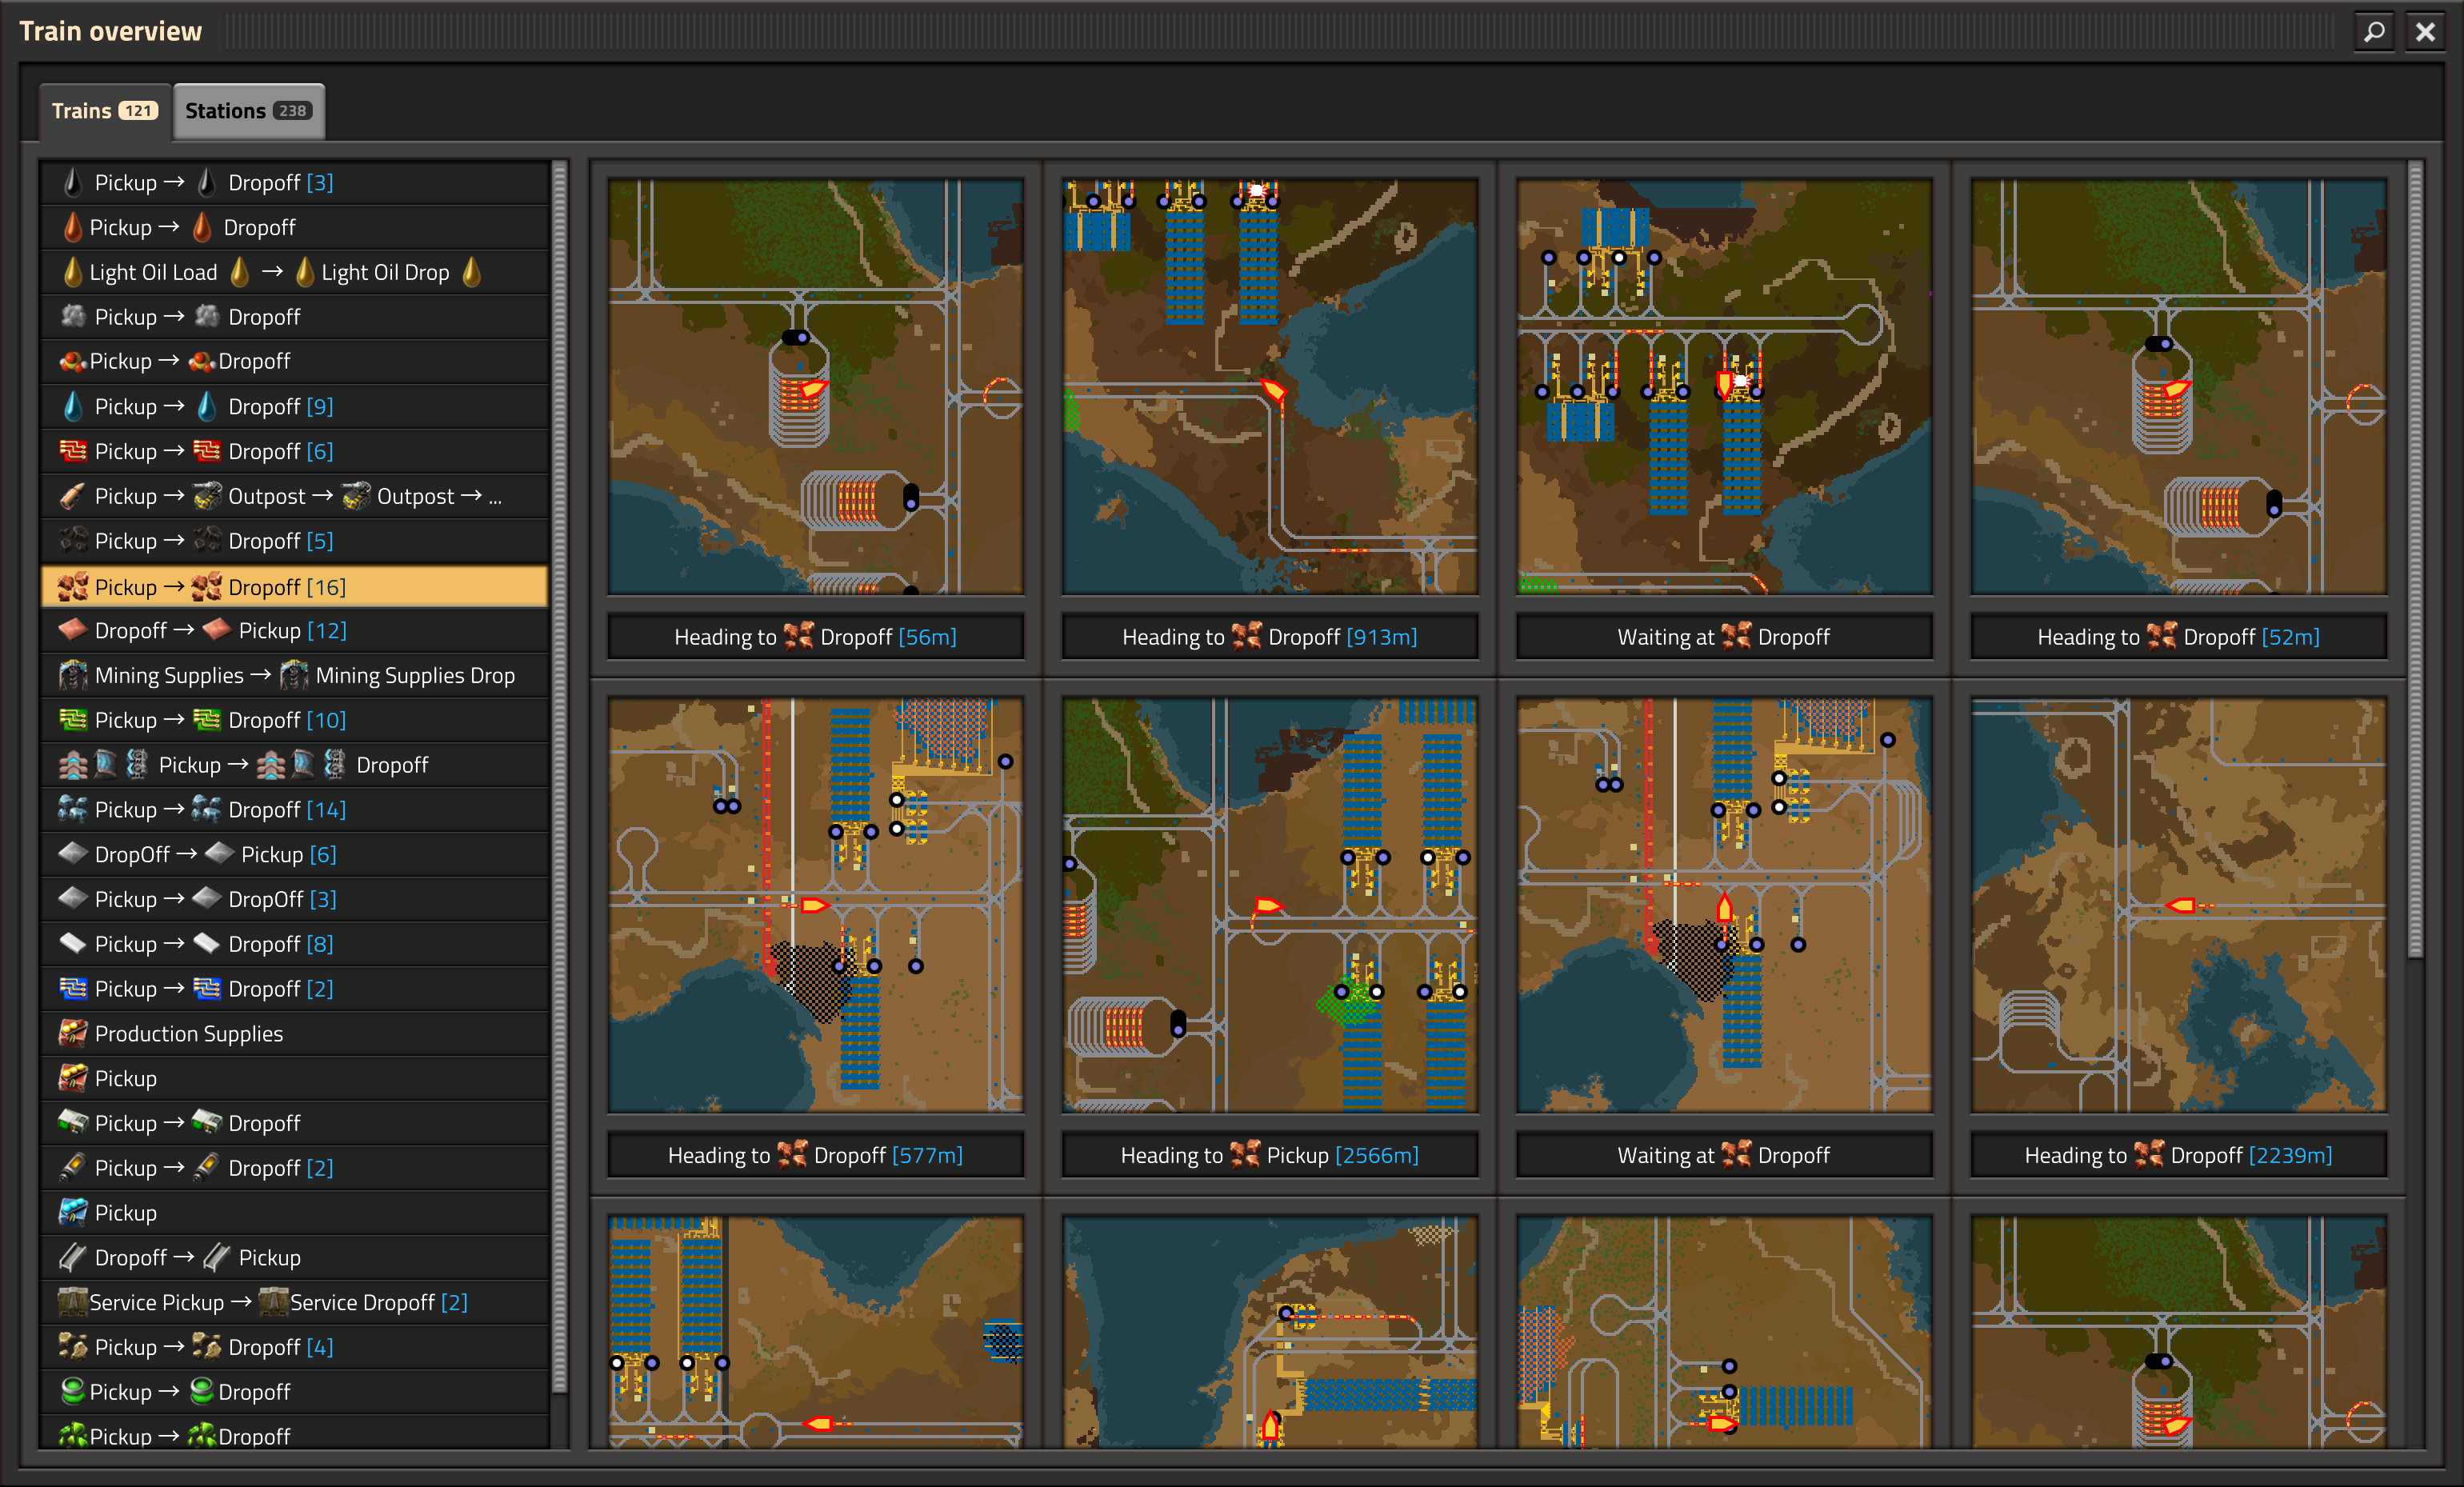Click iron ore icon in Dropoff [2239m] status
This screenshot has width=2464, height=1487.
click(x=2148, y=1154)
